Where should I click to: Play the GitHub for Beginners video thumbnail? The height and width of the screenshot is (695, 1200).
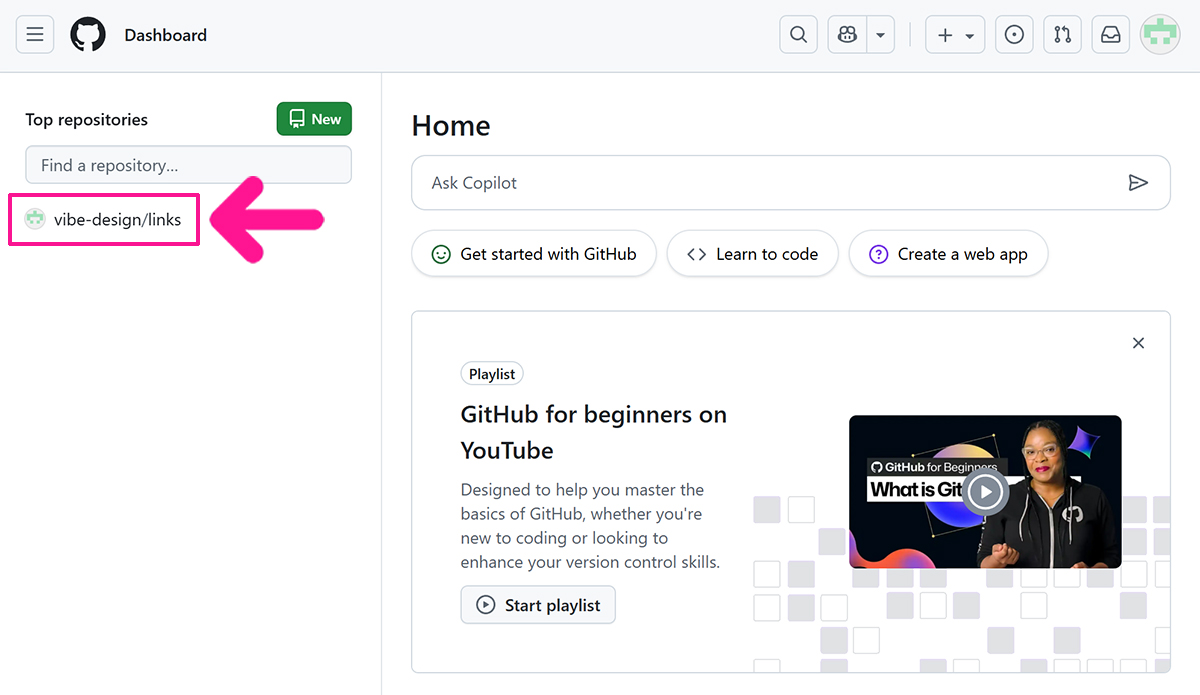click(985, 491)
